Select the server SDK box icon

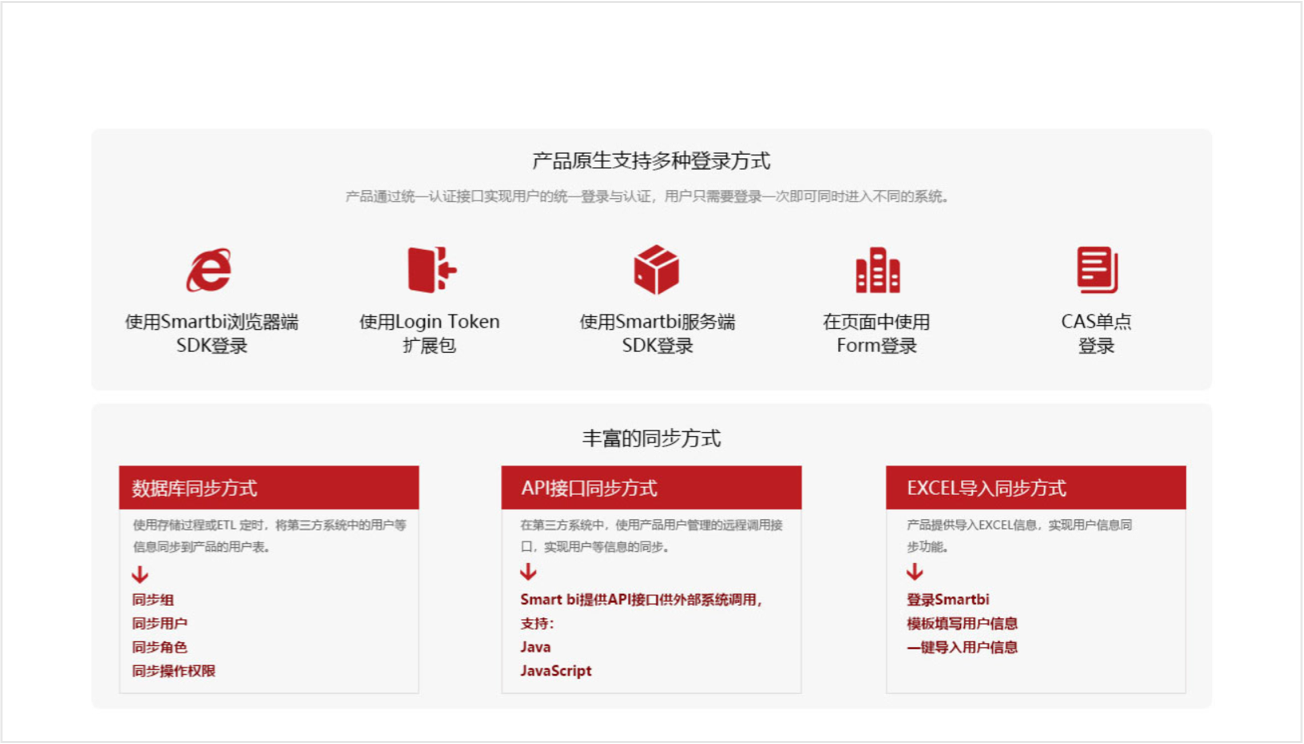coord(656,270)
